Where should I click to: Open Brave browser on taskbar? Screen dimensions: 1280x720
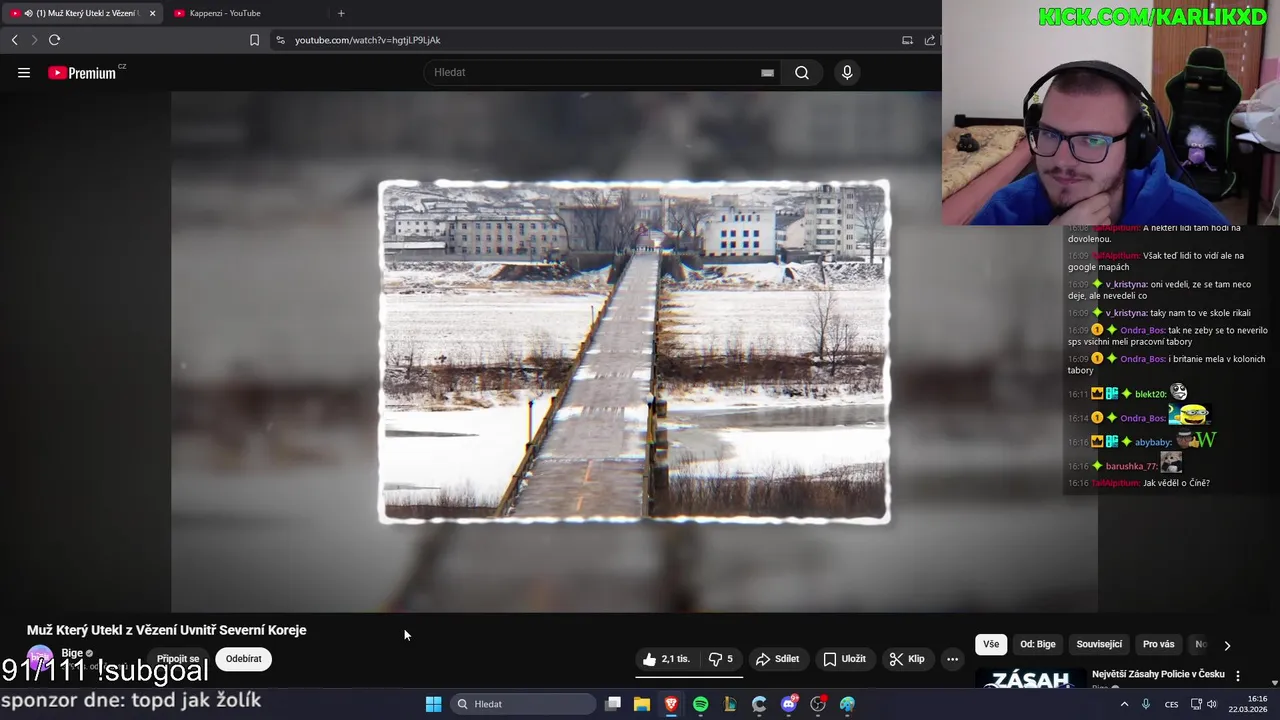pos(671,704)
